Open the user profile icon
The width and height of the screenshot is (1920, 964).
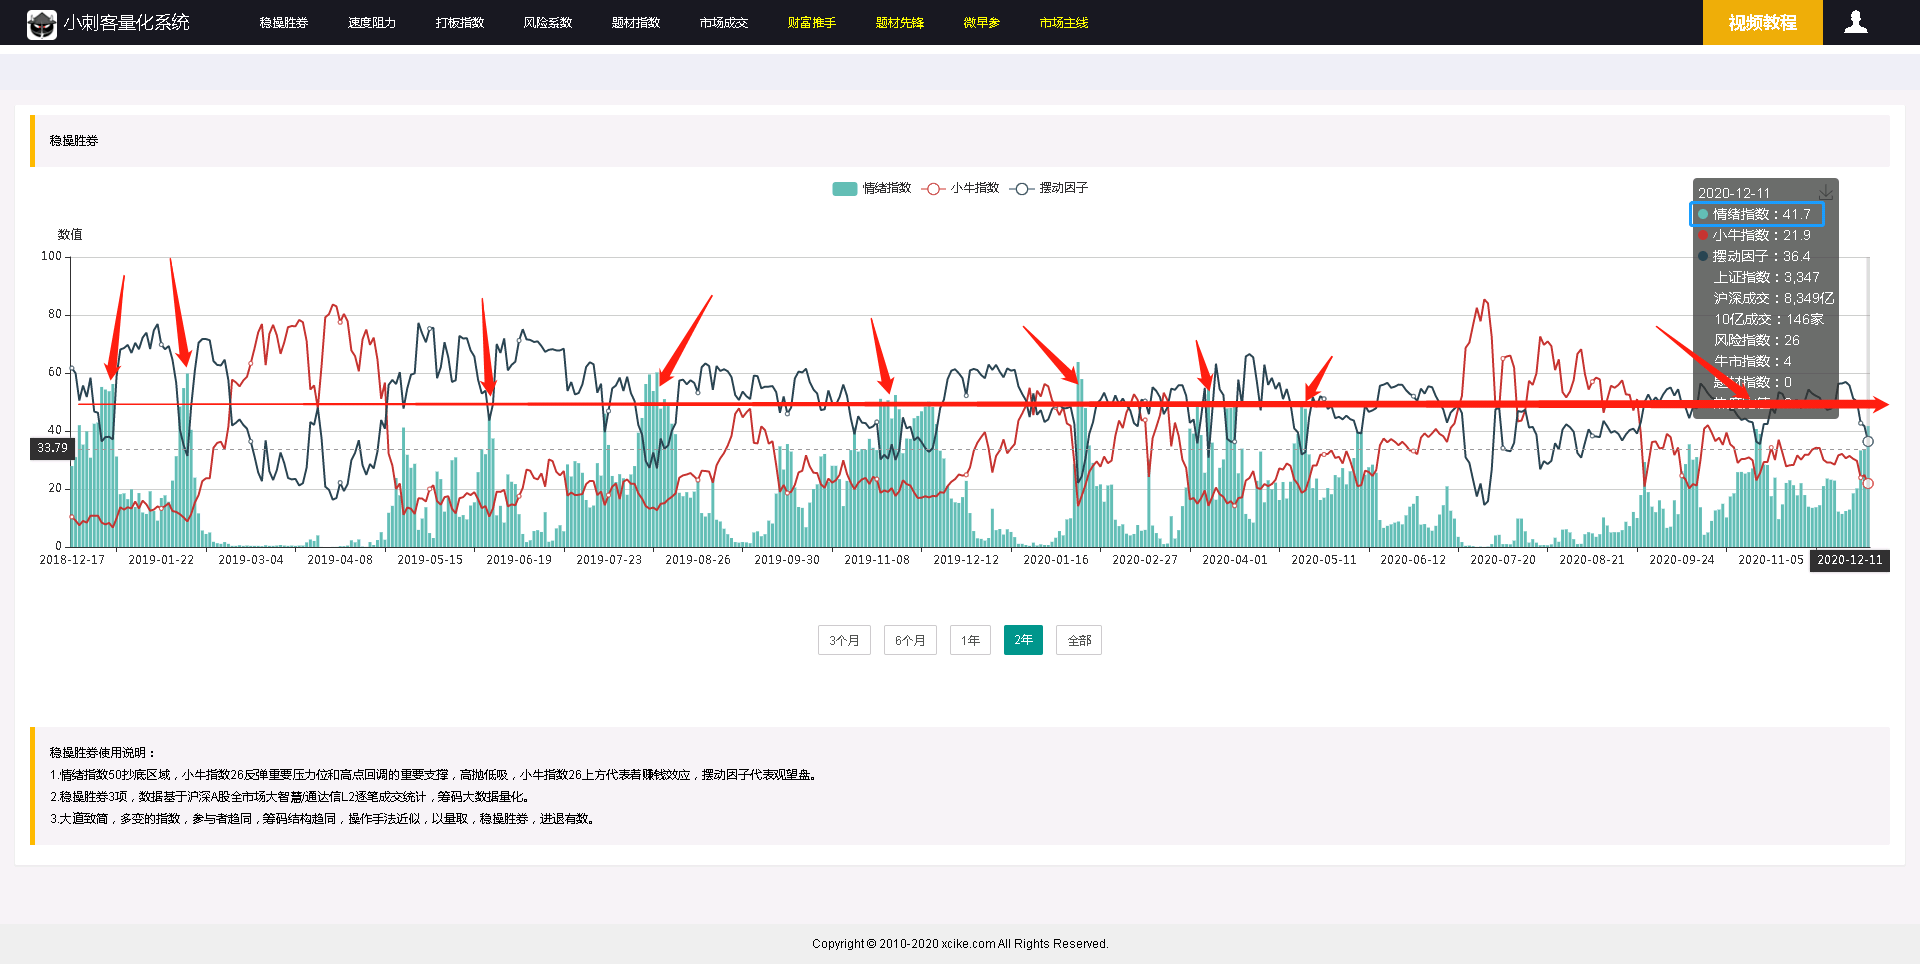(x=1856, y=22)
